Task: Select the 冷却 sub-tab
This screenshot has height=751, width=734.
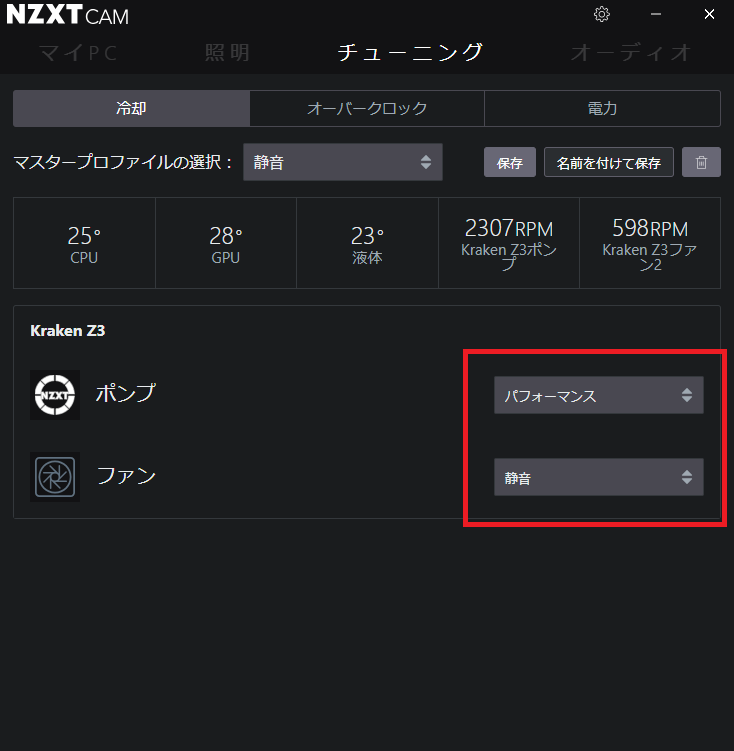Action: (131, 109)
